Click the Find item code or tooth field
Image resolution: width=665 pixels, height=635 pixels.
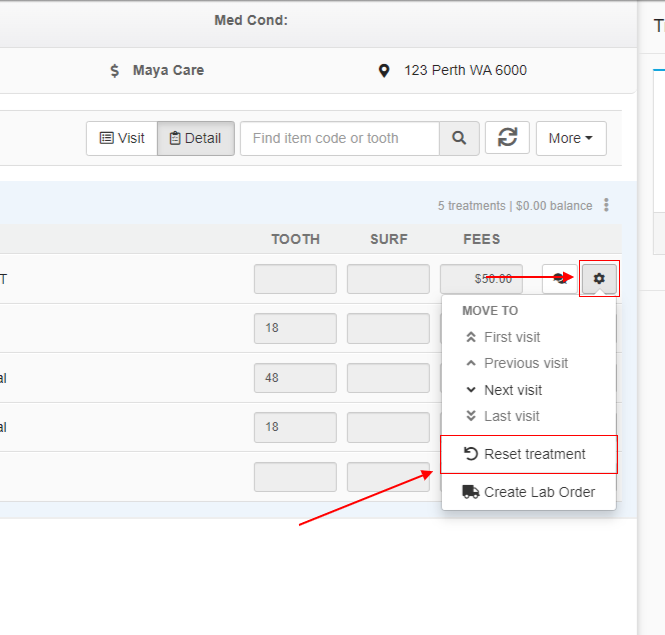tap(340, 138)
